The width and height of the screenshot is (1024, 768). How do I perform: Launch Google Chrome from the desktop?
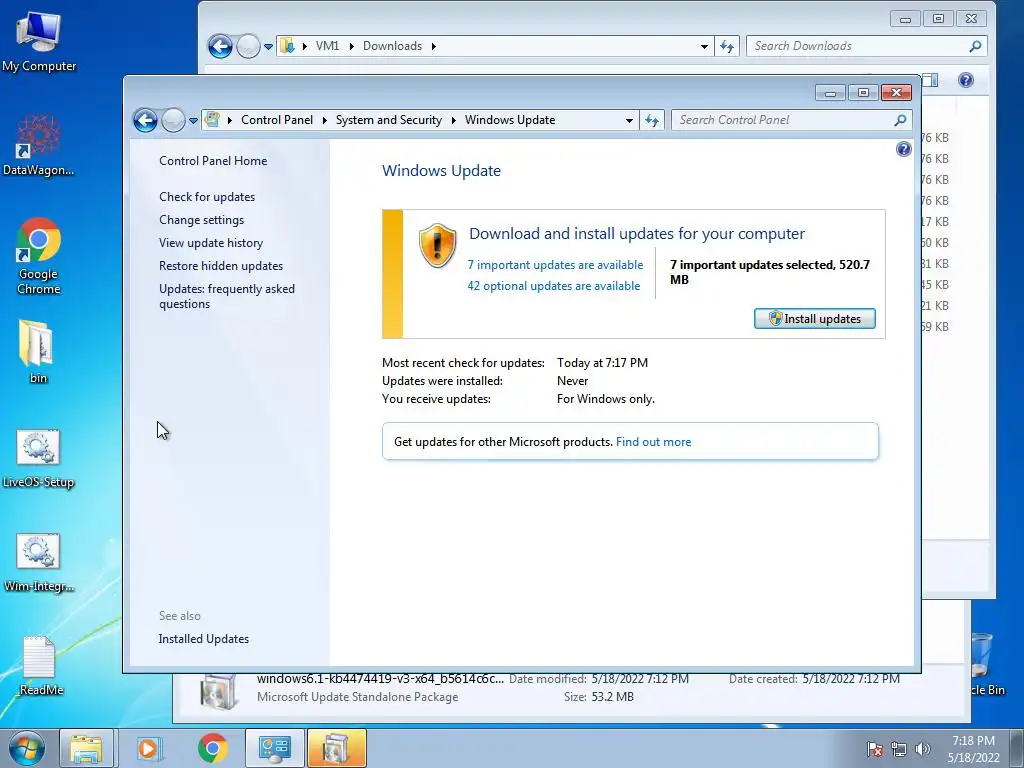(39, 255)
